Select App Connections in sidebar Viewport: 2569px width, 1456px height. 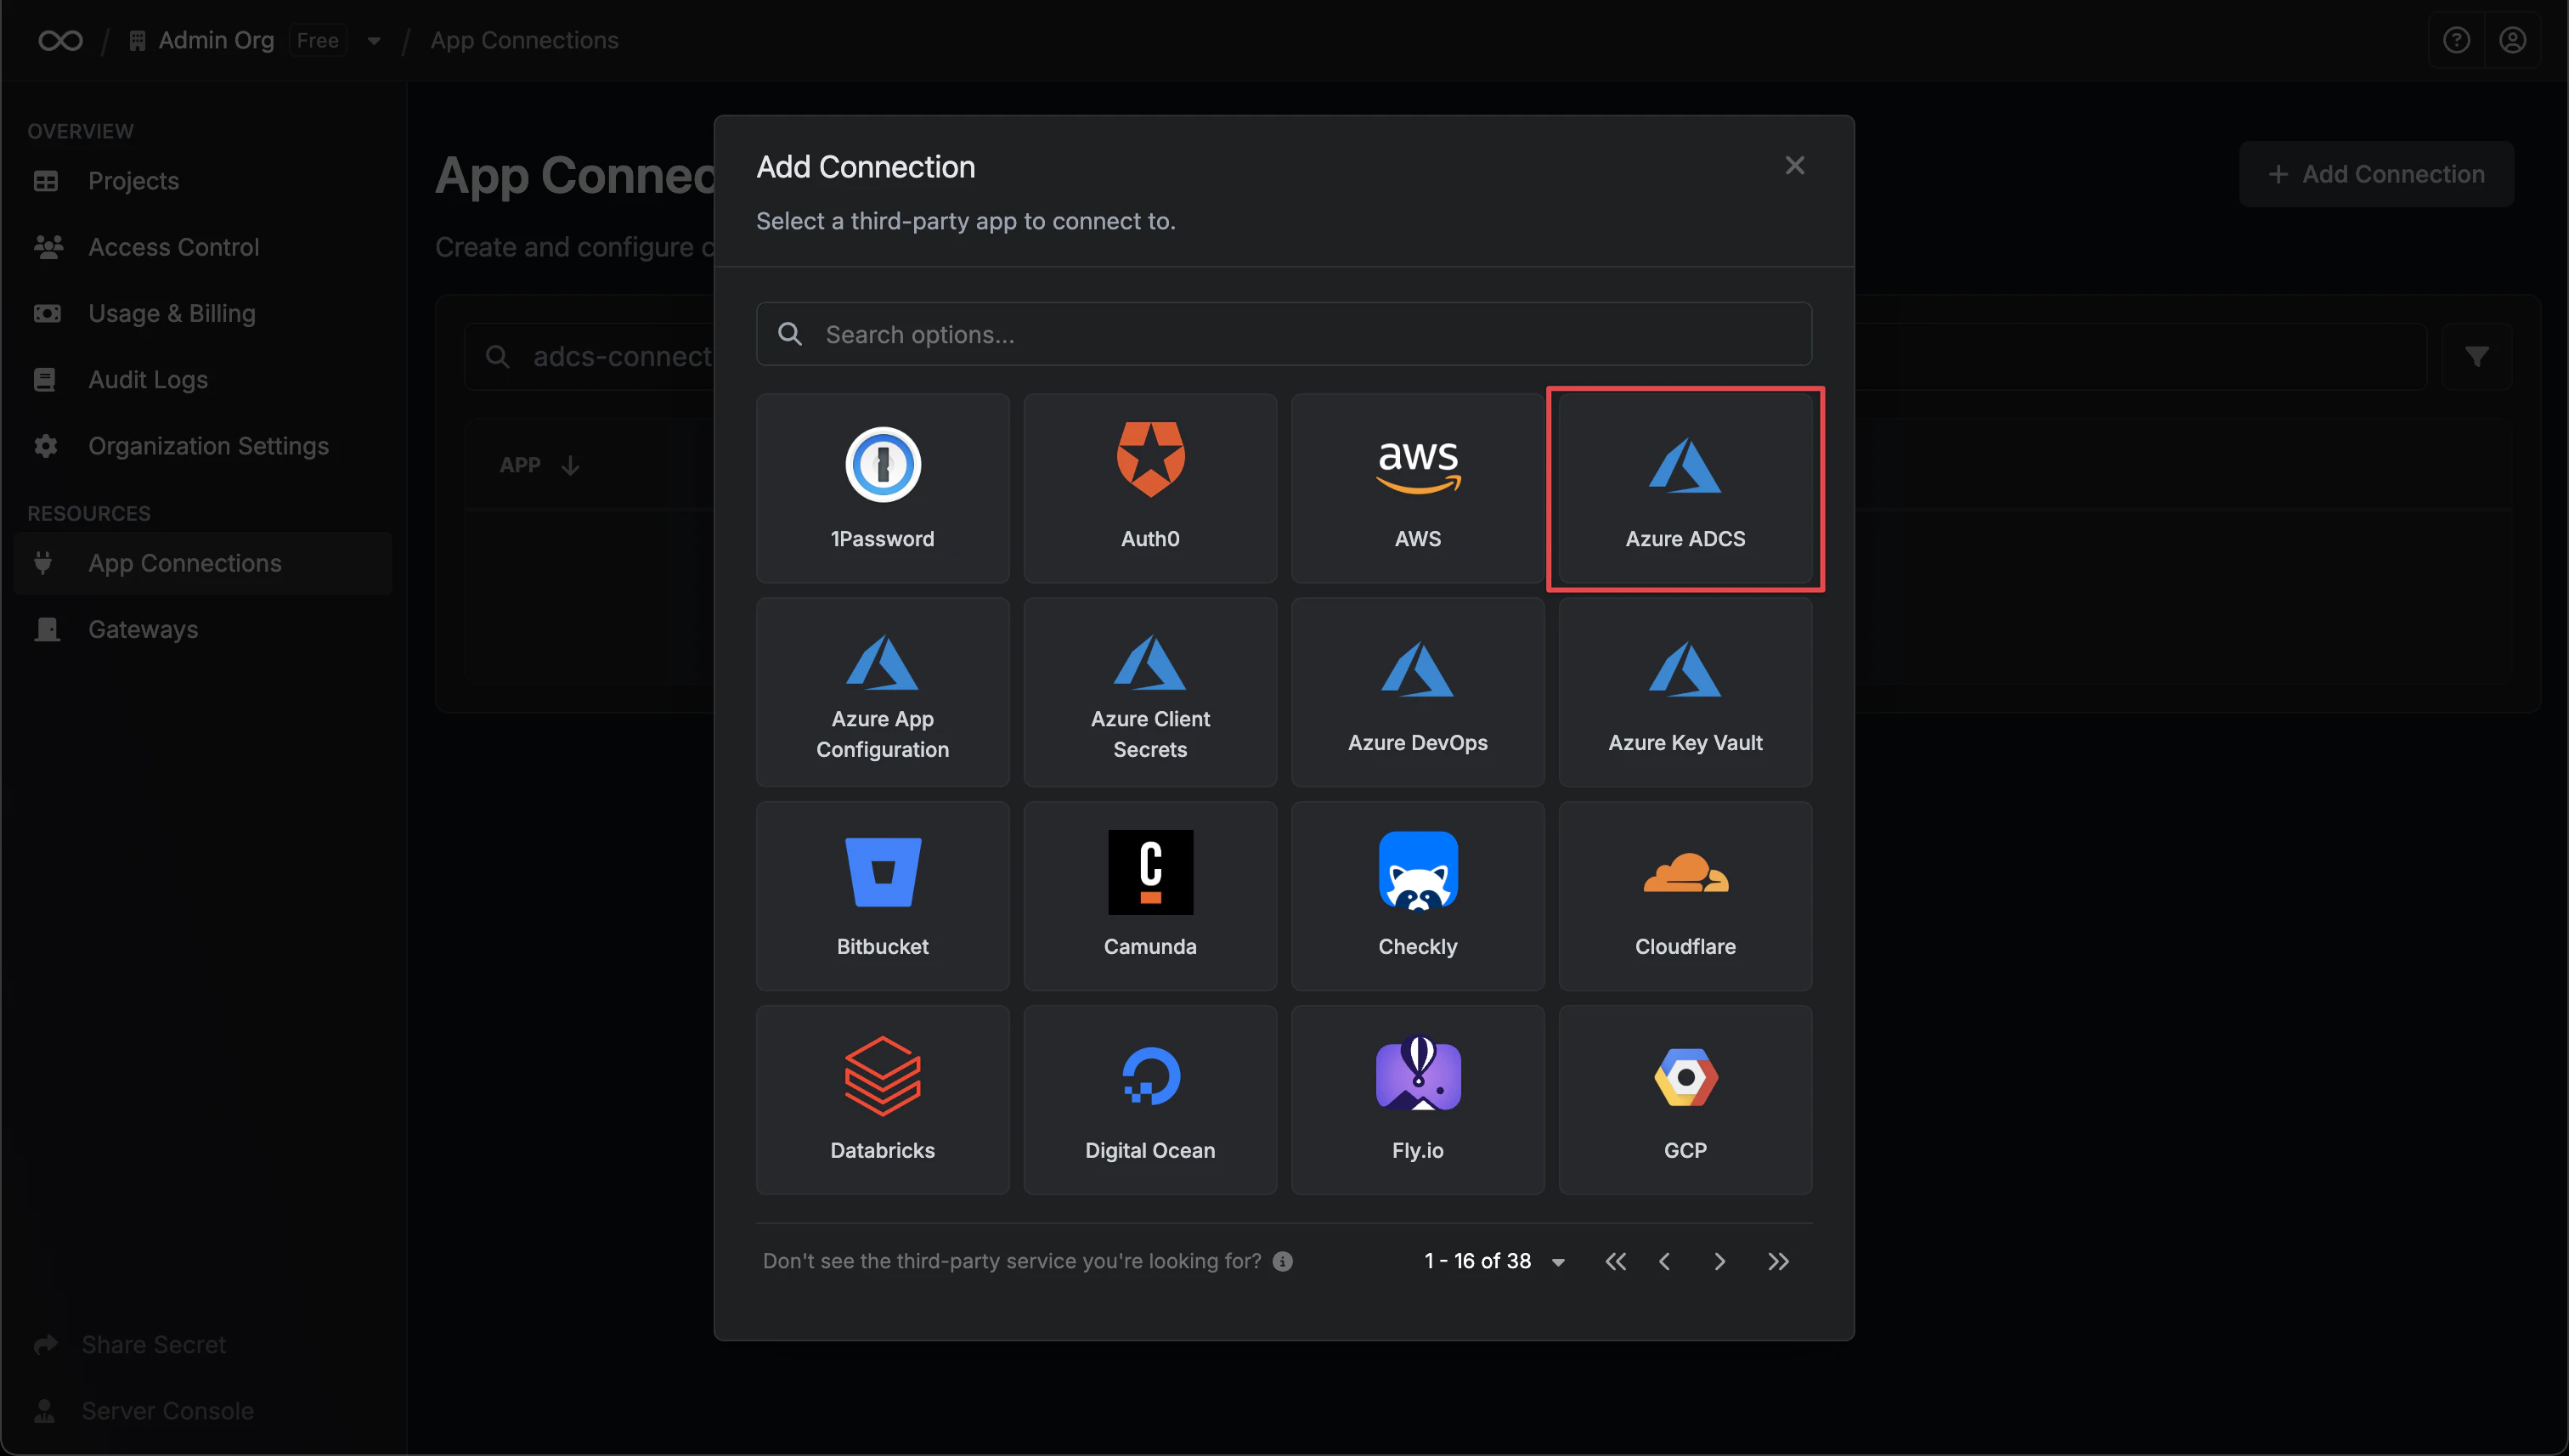[203, 563]
